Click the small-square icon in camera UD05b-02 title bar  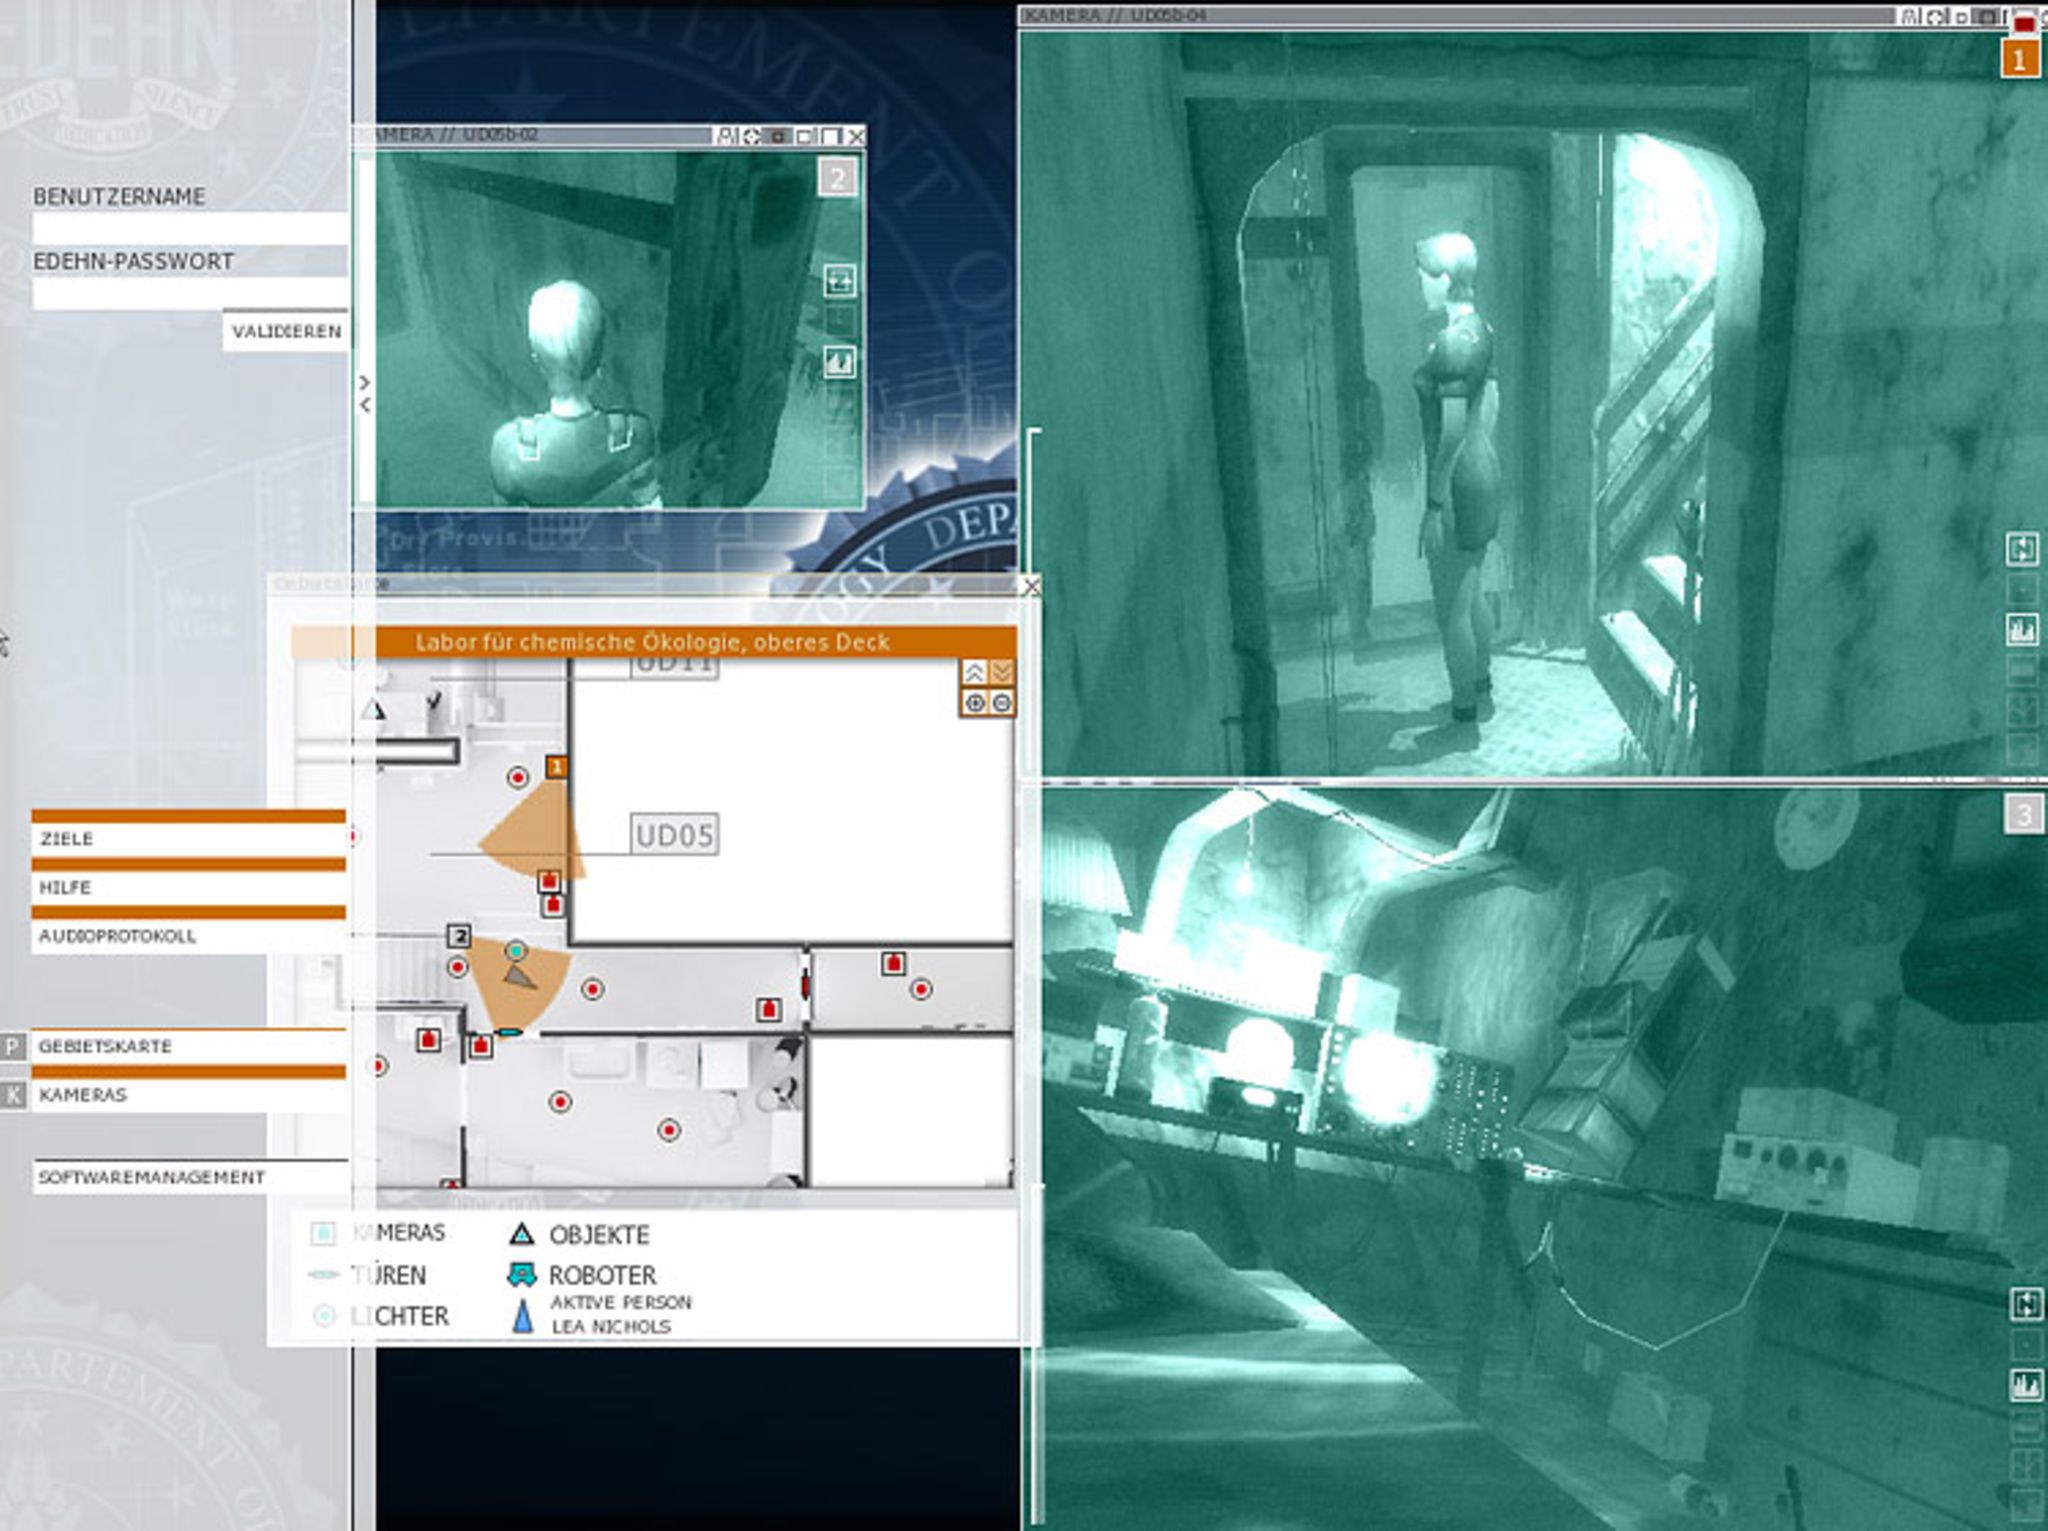[778, 135]
